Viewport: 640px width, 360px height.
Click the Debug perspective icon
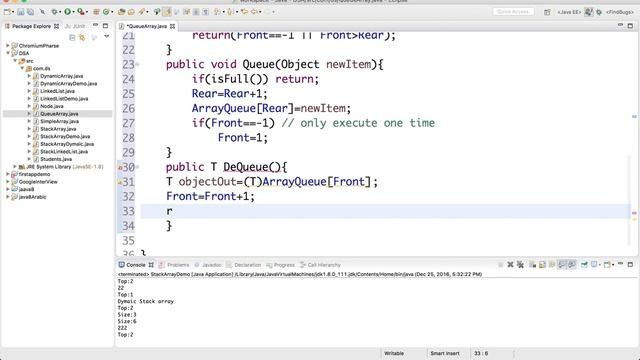(599, 12)
